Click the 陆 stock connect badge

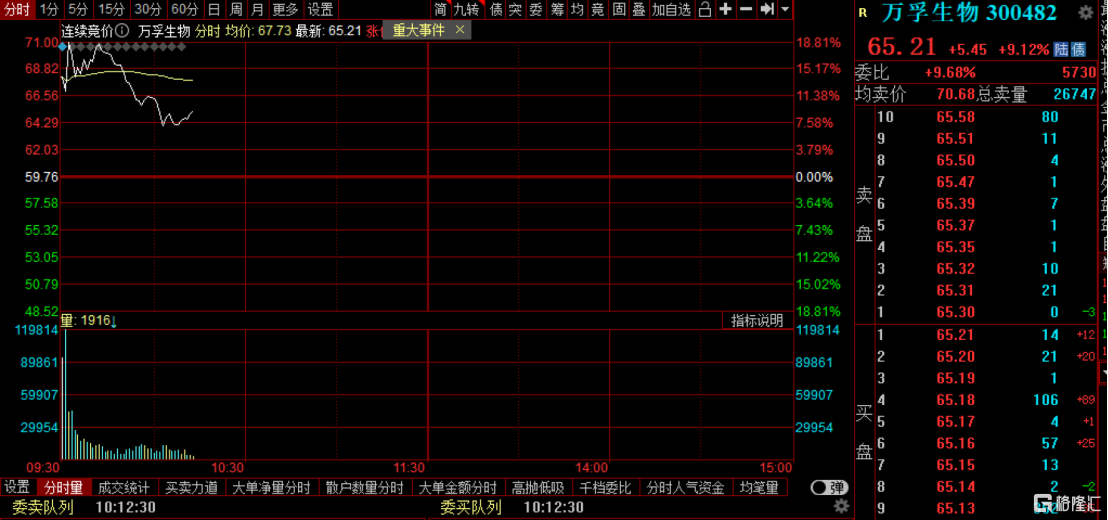tap(1061, 49)
